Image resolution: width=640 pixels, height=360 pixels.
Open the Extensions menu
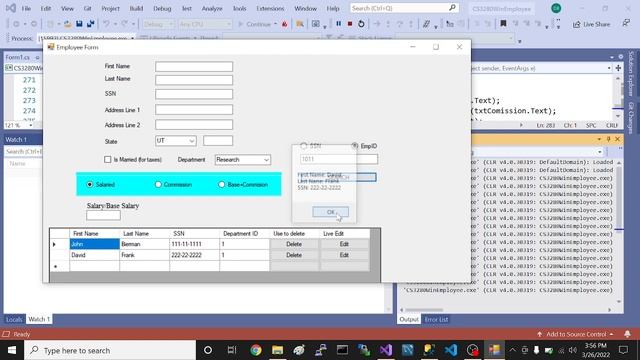270,8
